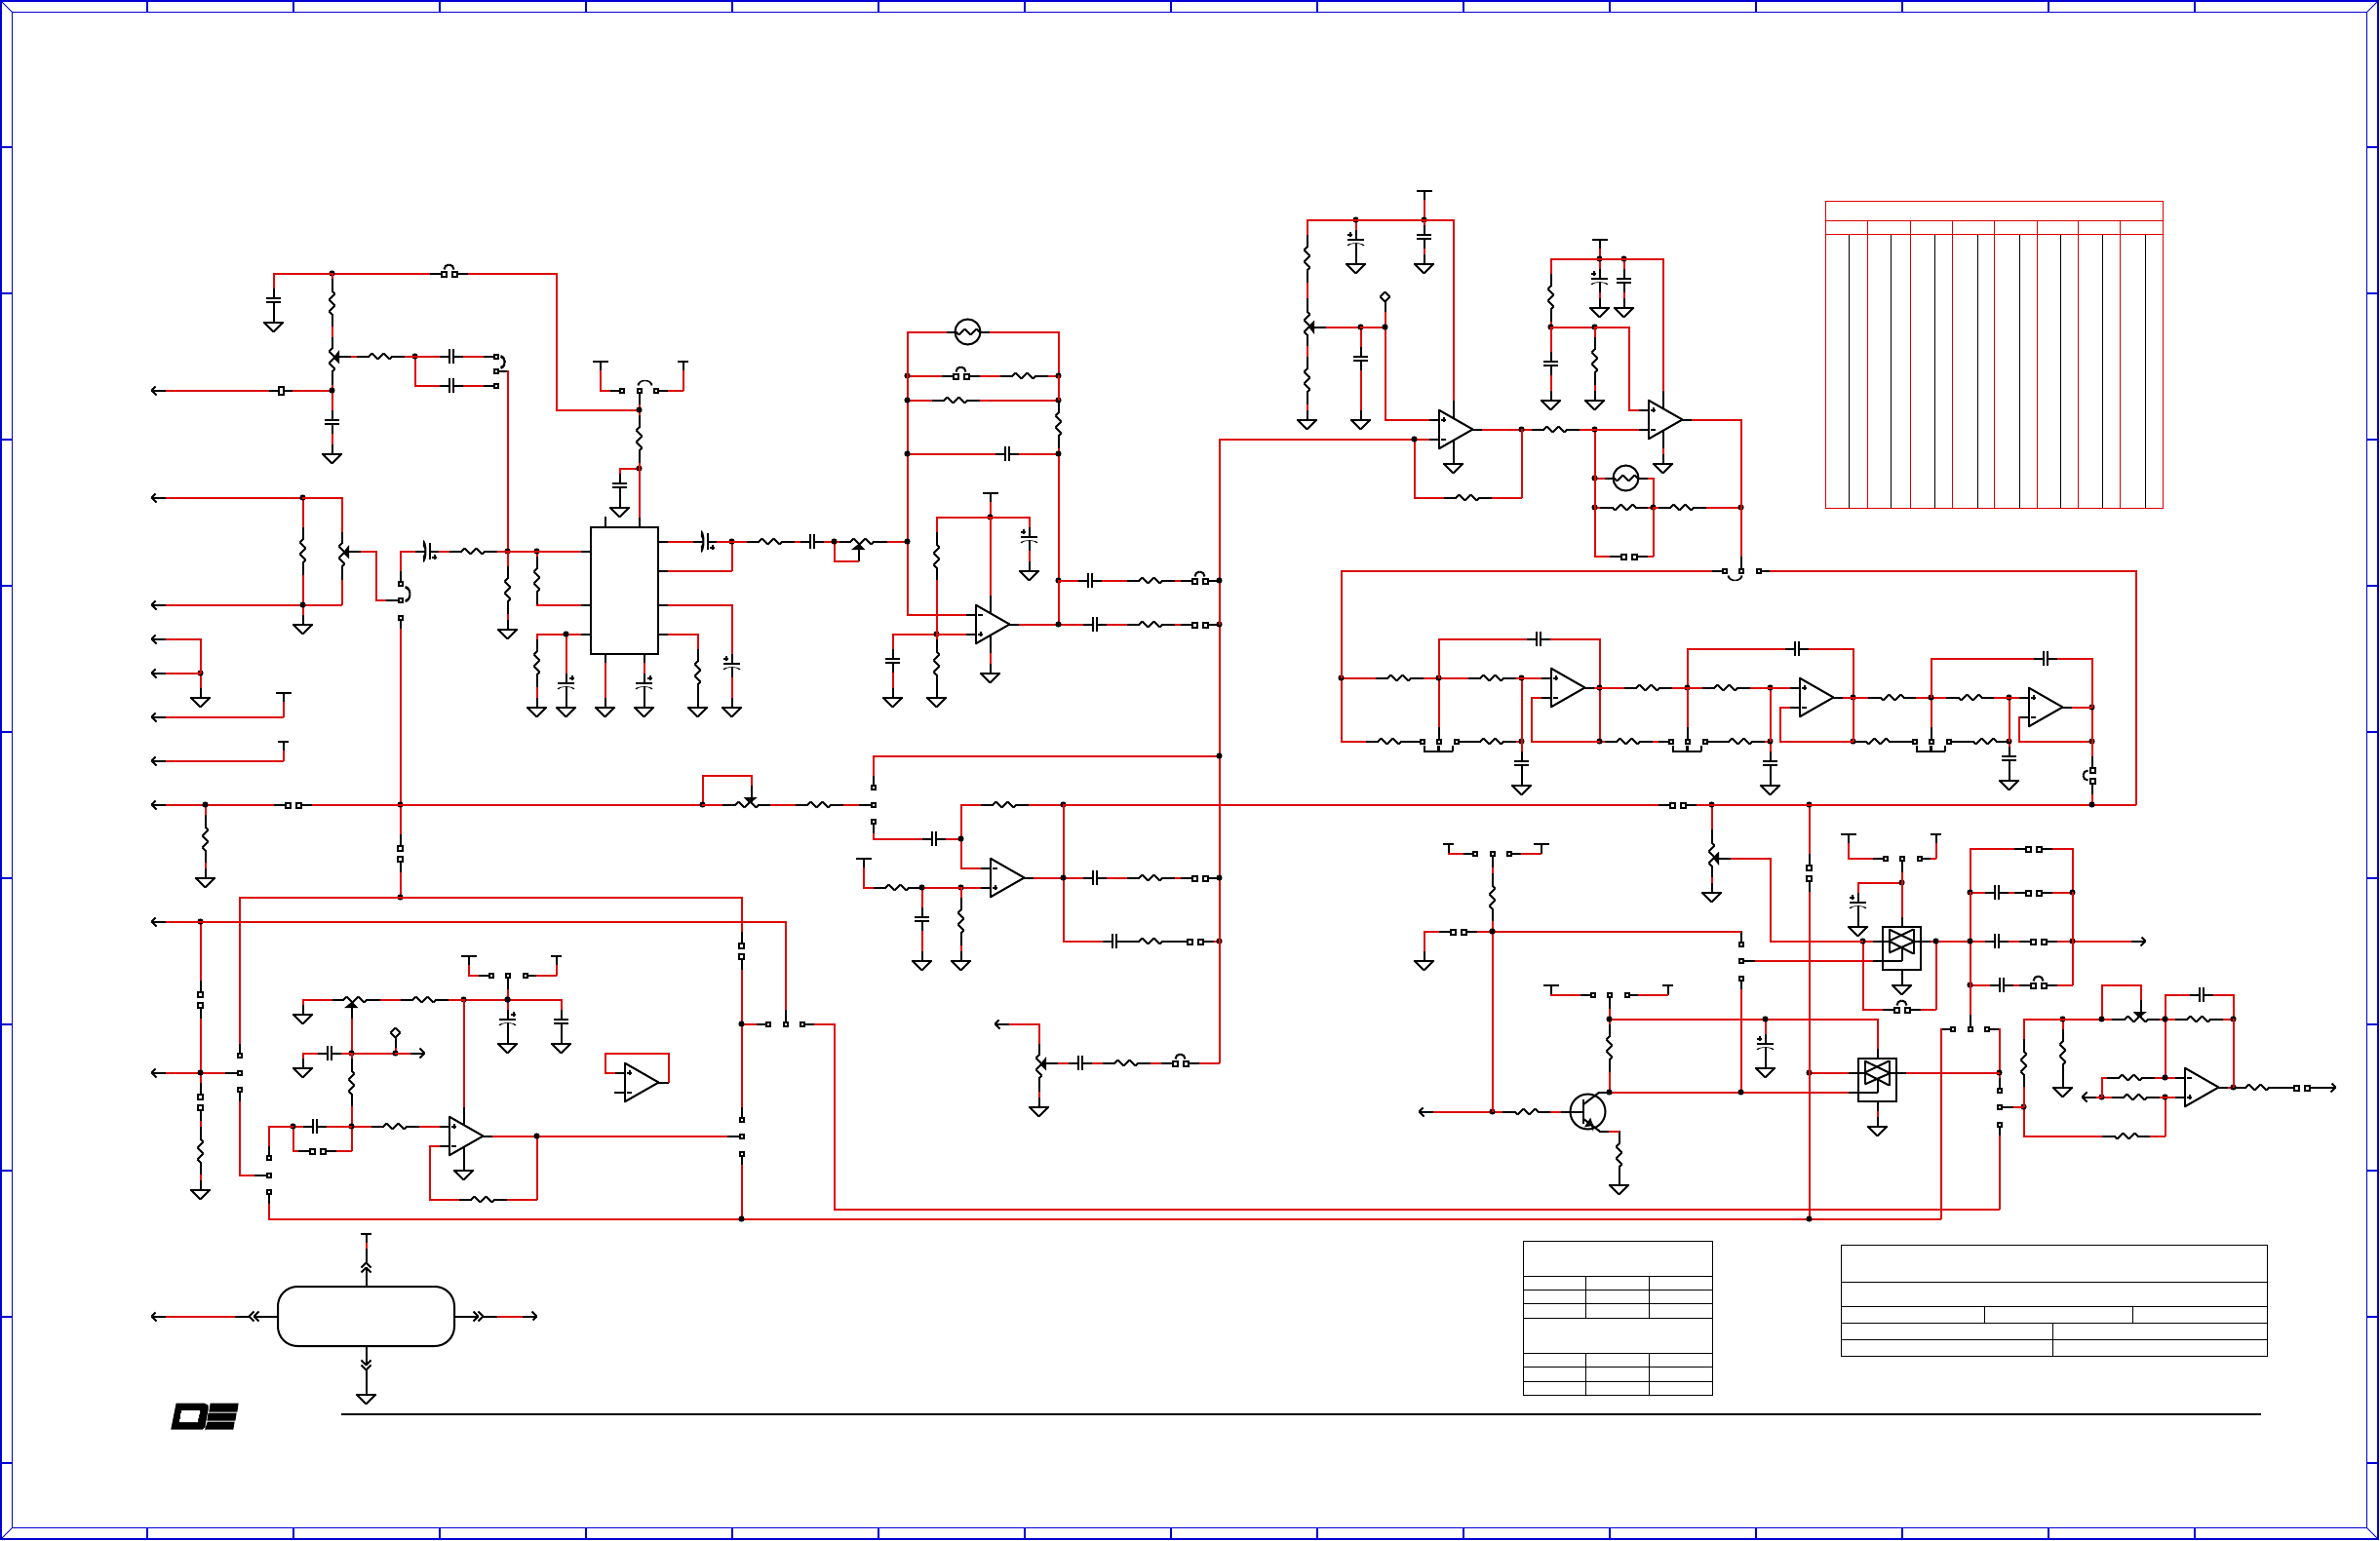The width and height of the screenshot is (2380, 1541).
Task: Select the red-bordered table at the upper right
Action: click(1994, 355)
